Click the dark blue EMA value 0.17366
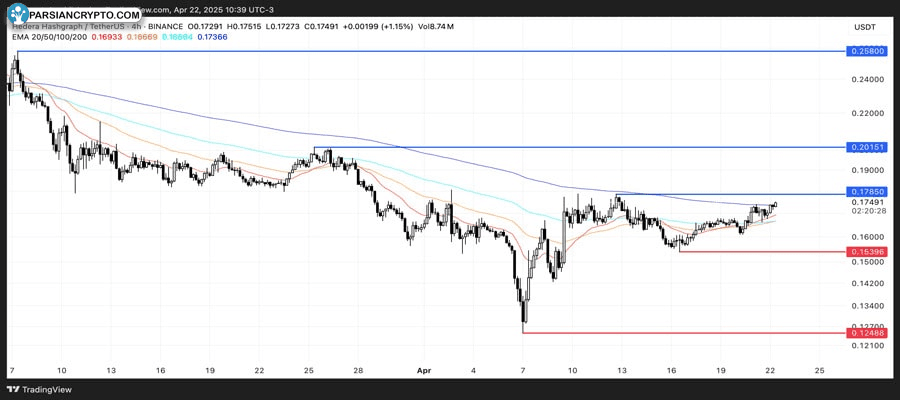Screen dimensions: 900x400 pos(212,37)
